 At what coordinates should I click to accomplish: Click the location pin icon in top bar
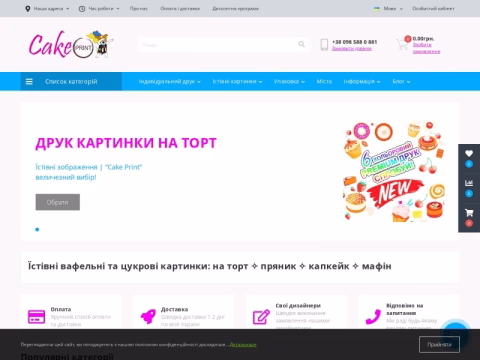[x=28, y=9]
